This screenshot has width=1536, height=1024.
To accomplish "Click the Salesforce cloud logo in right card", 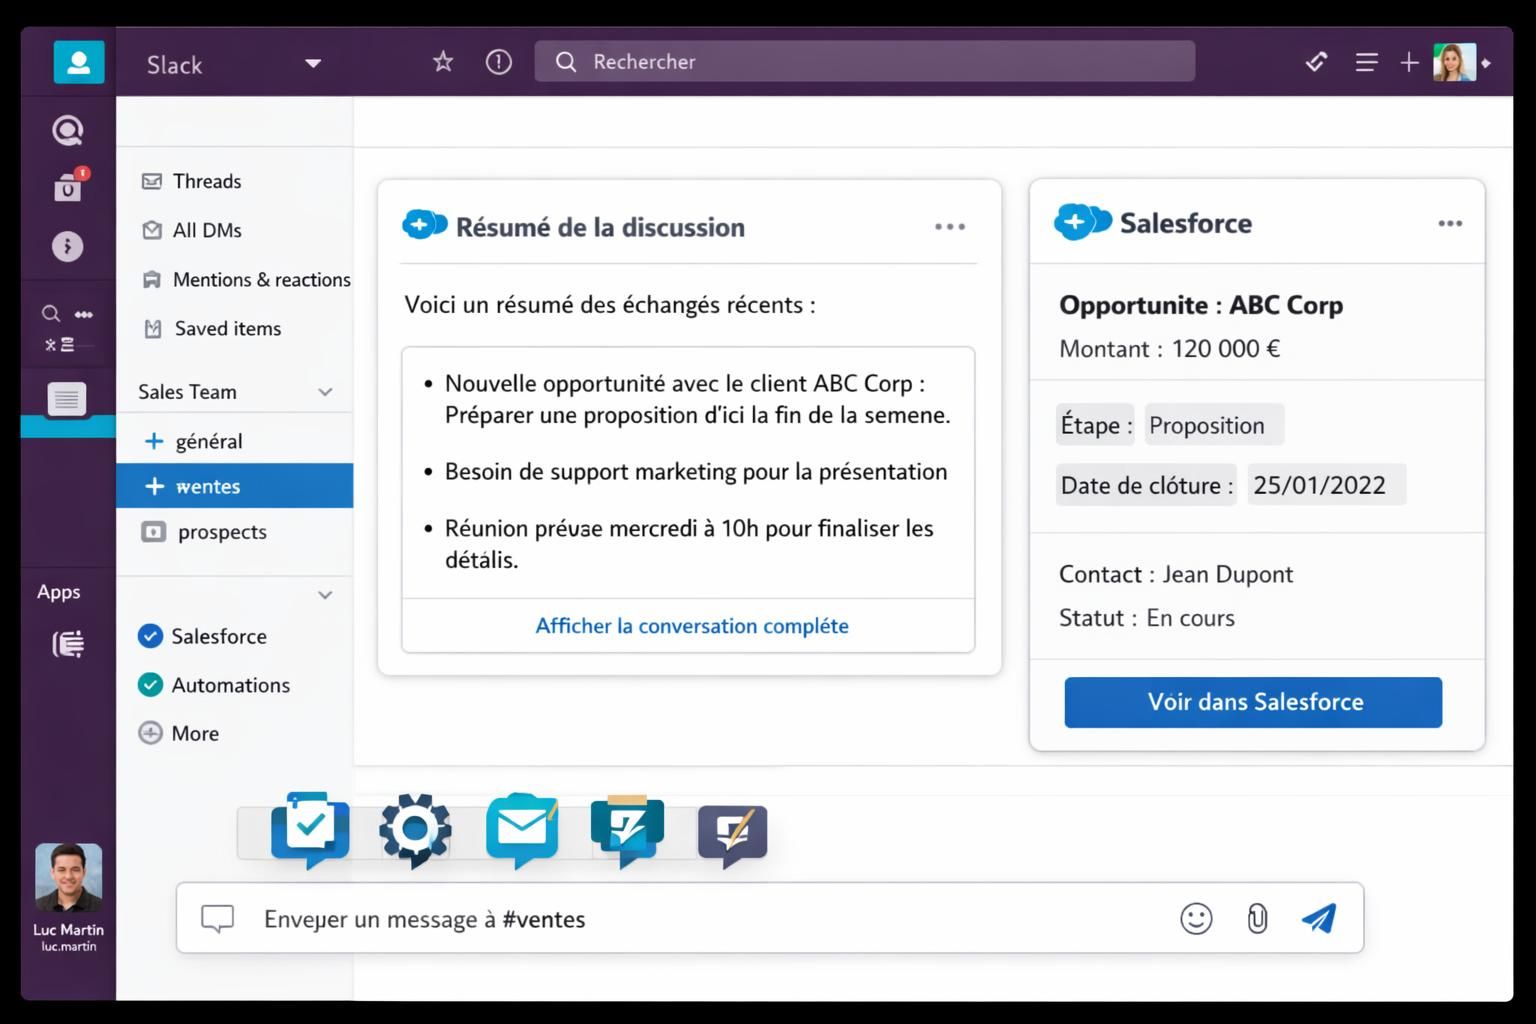I will coord(1082,222).
